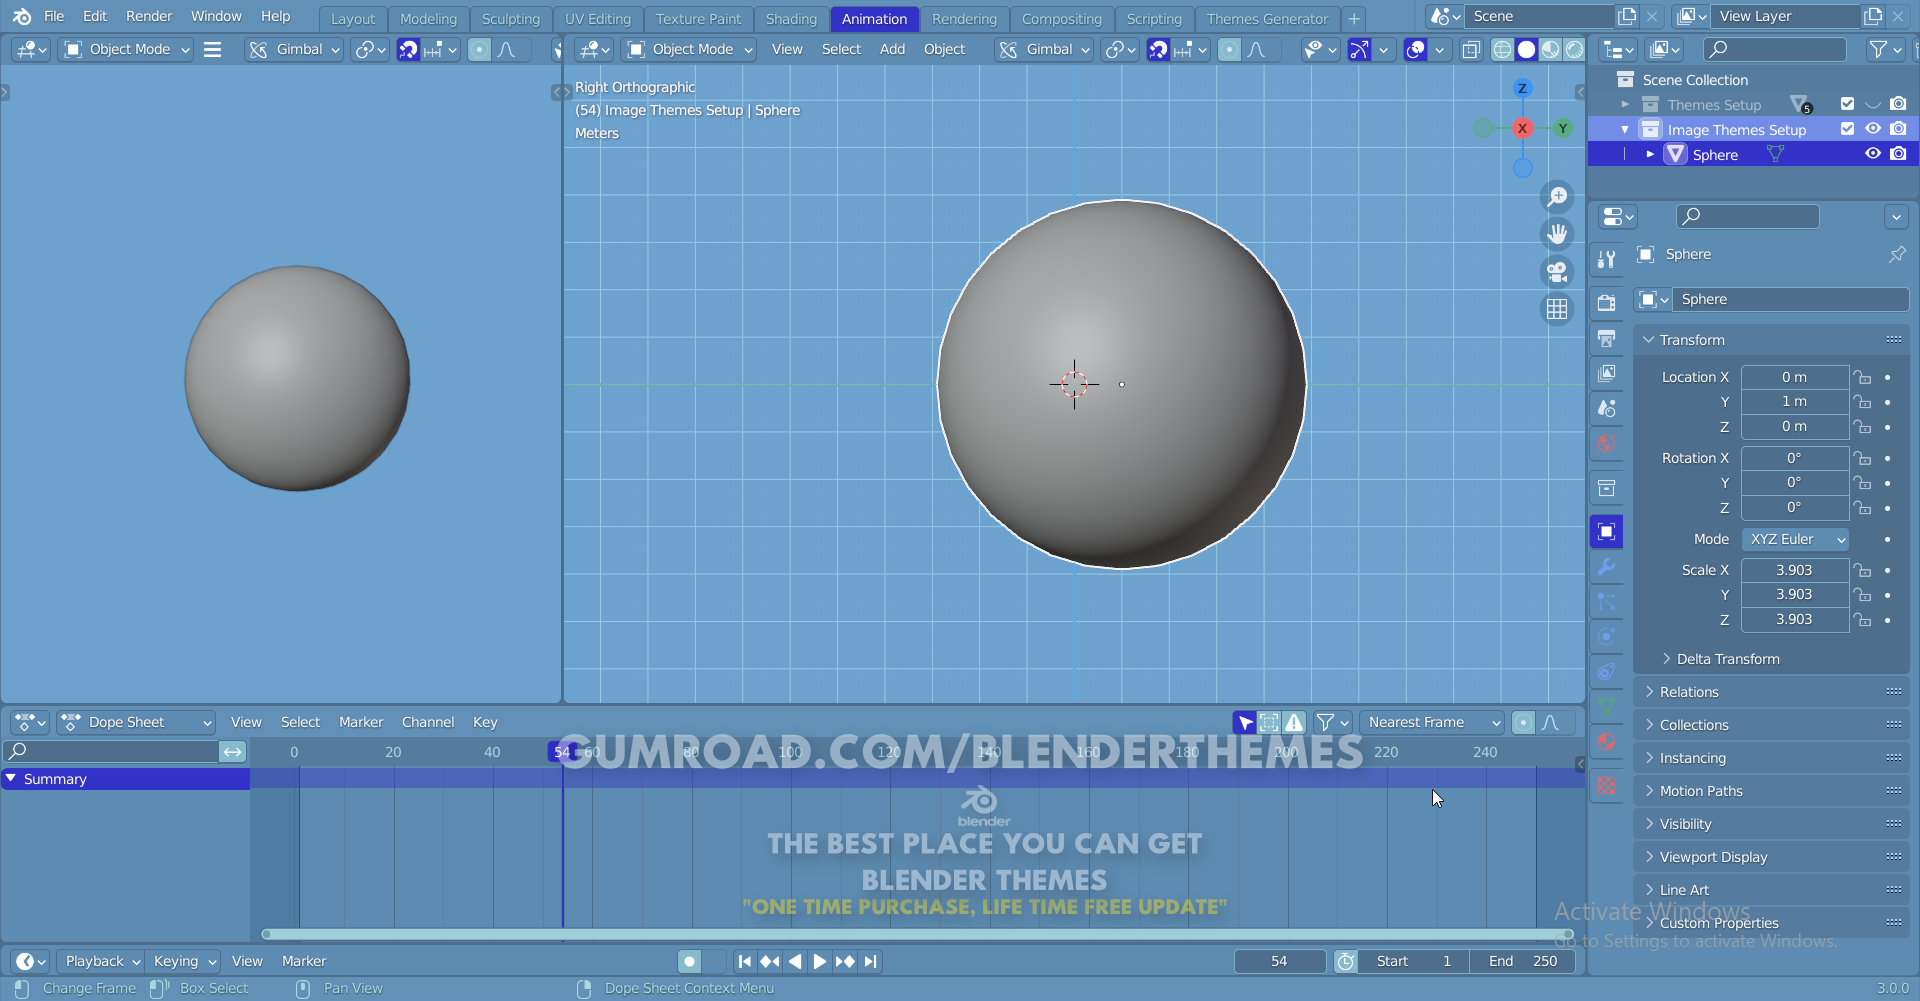Open the rotation Mode XYZ Euler dropdown
Screen dimensions: 1920x1001
[x=1795, y=539]
